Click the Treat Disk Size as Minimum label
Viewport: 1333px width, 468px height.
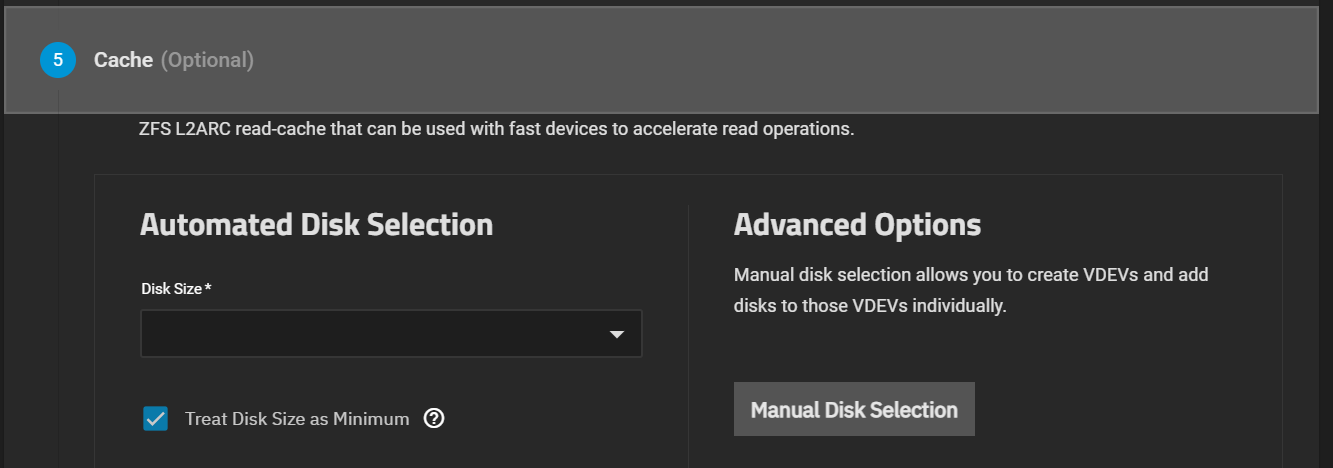(297, 419)
